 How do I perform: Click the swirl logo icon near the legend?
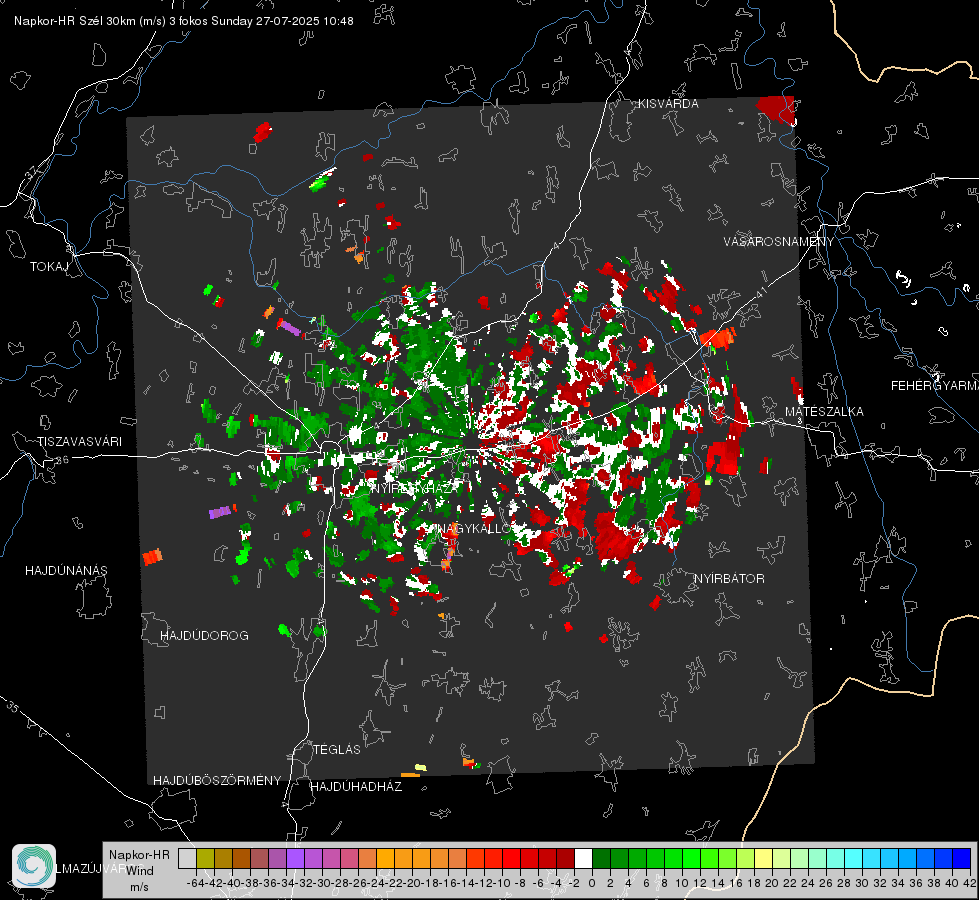click(x=34, y=866)
